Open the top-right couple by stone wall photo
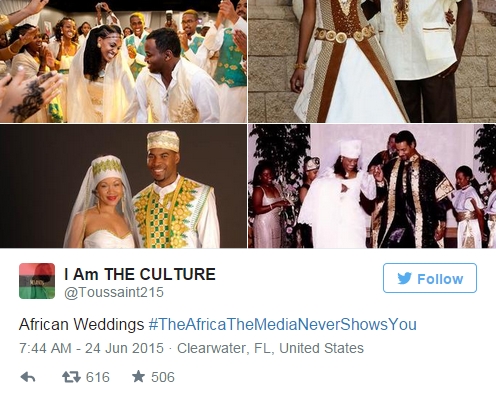Screen dimensions: 496x400 pyautogui.click(x=372, y=61)
